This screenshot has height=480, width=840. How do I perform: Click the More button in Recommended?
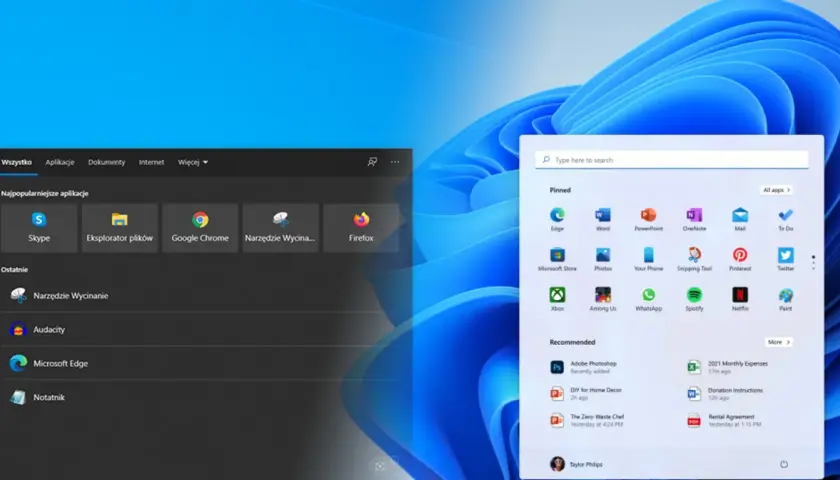[779, 342]
